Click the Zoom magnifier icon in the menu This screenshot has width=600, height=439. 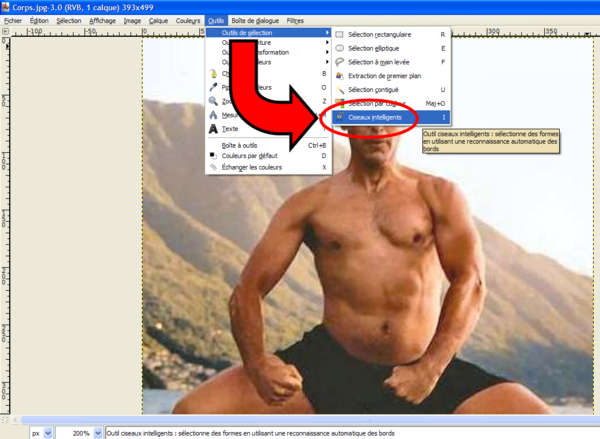click(214, 101)
